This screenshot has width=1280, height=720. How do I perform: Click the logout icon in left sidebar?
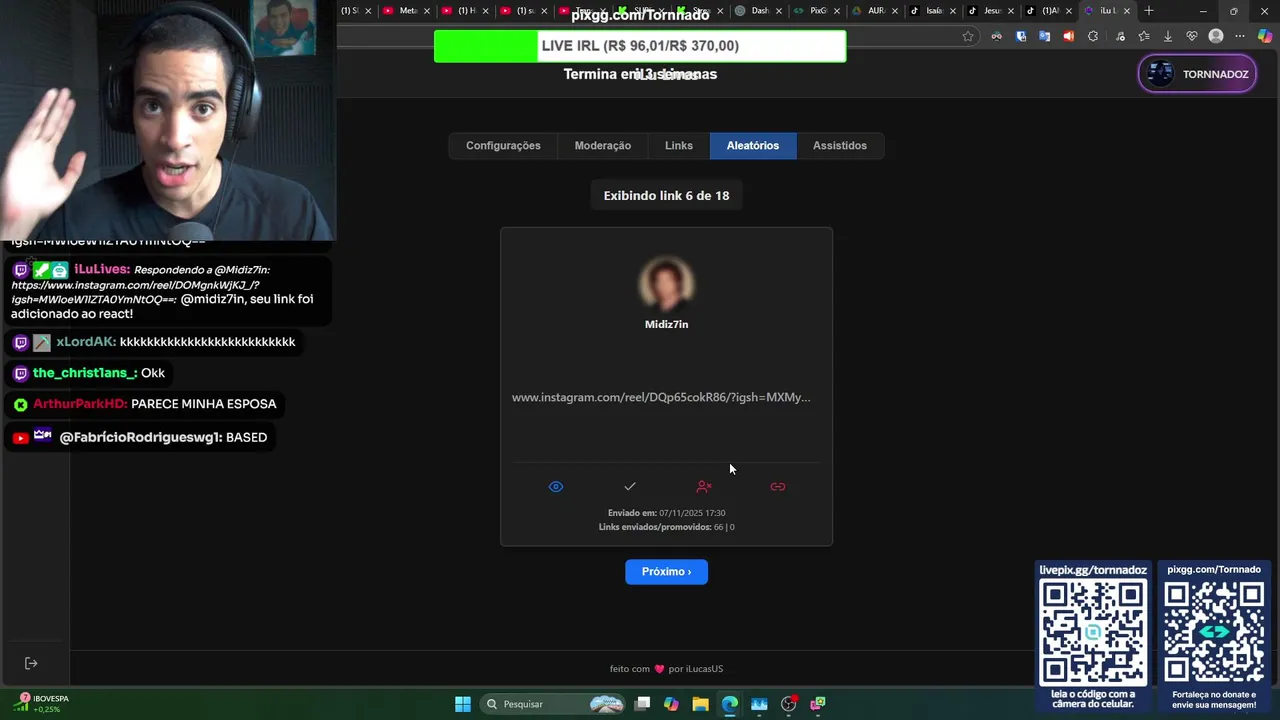pos(31,663)
